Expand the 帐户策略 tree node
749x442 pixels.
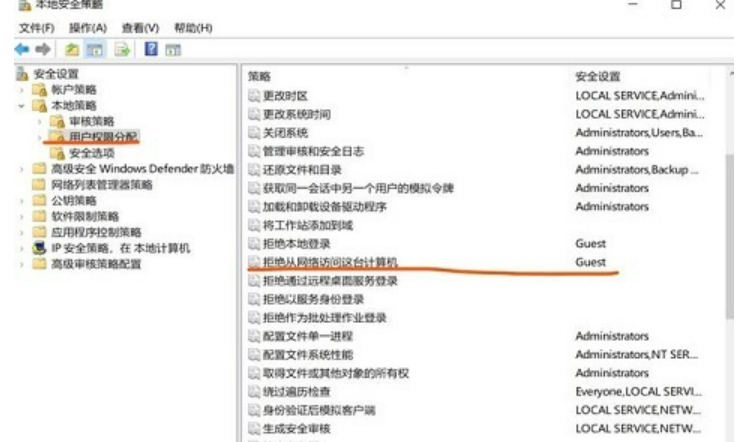pyautogui.click(x=22, y=90)
